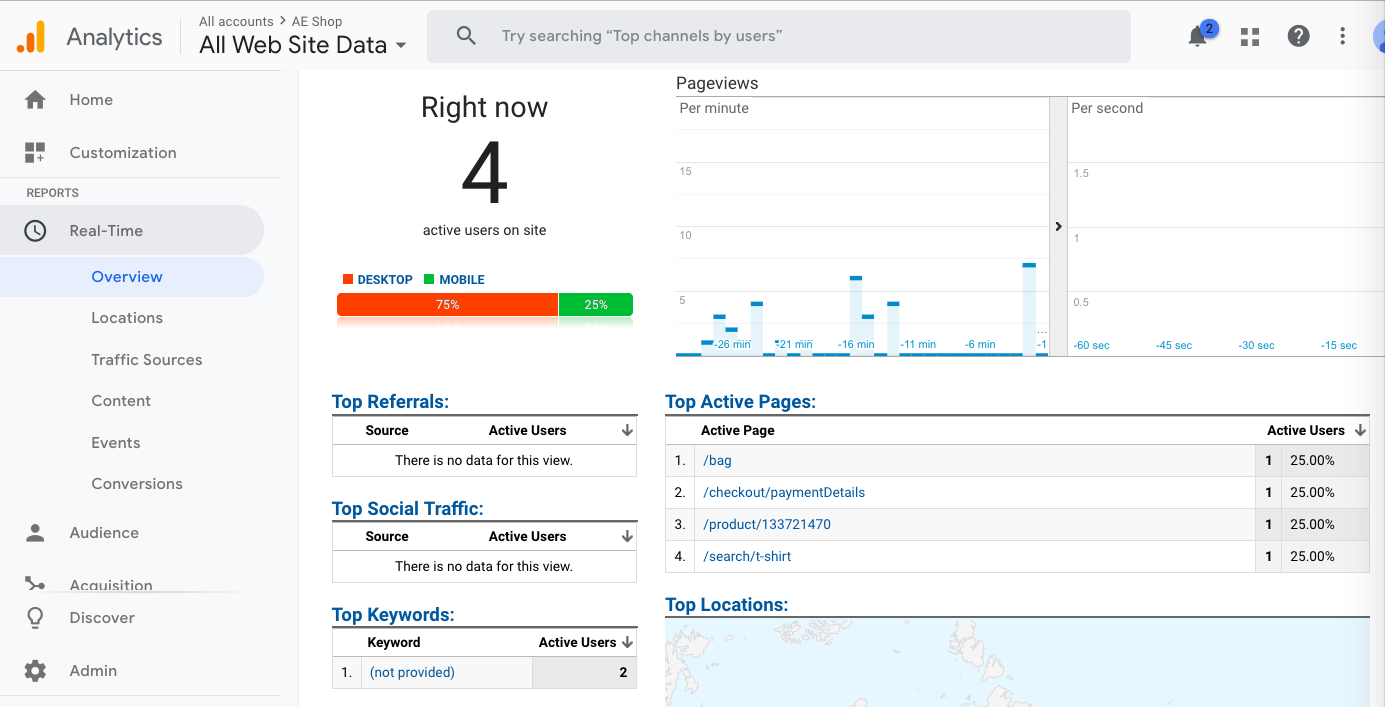Open the All Web Site Data dropdown
1385x707 pixels.
click(303, 45)
